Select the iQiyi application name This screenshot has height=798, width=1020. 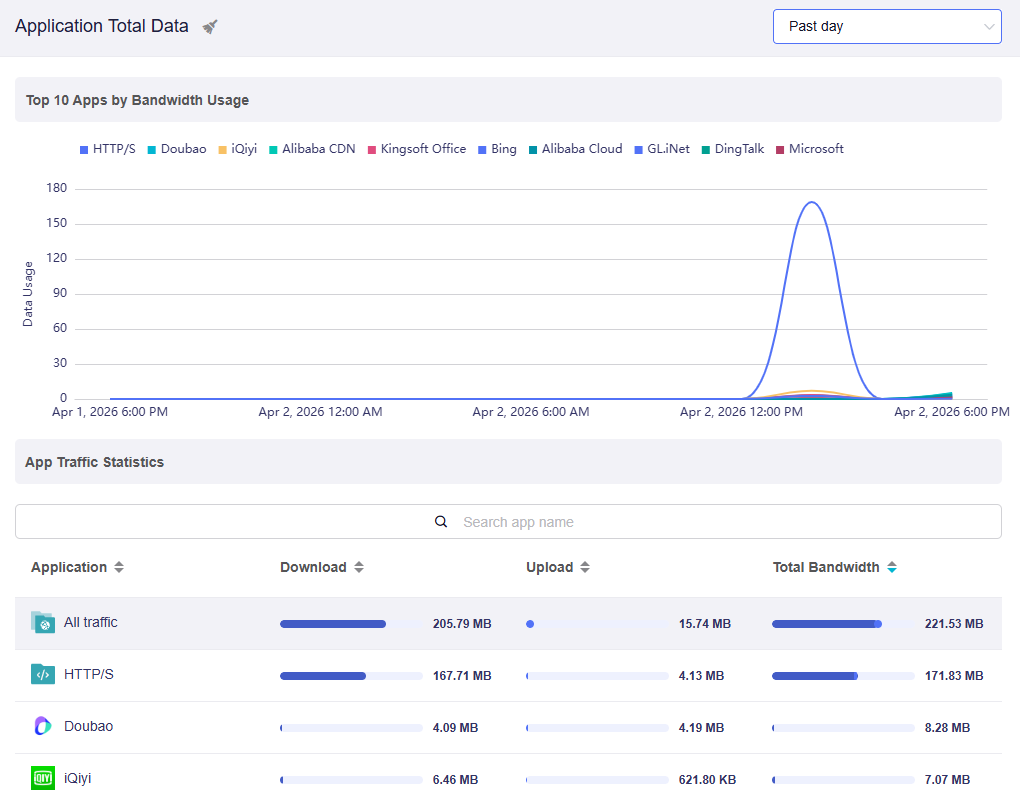pos(78,778)
